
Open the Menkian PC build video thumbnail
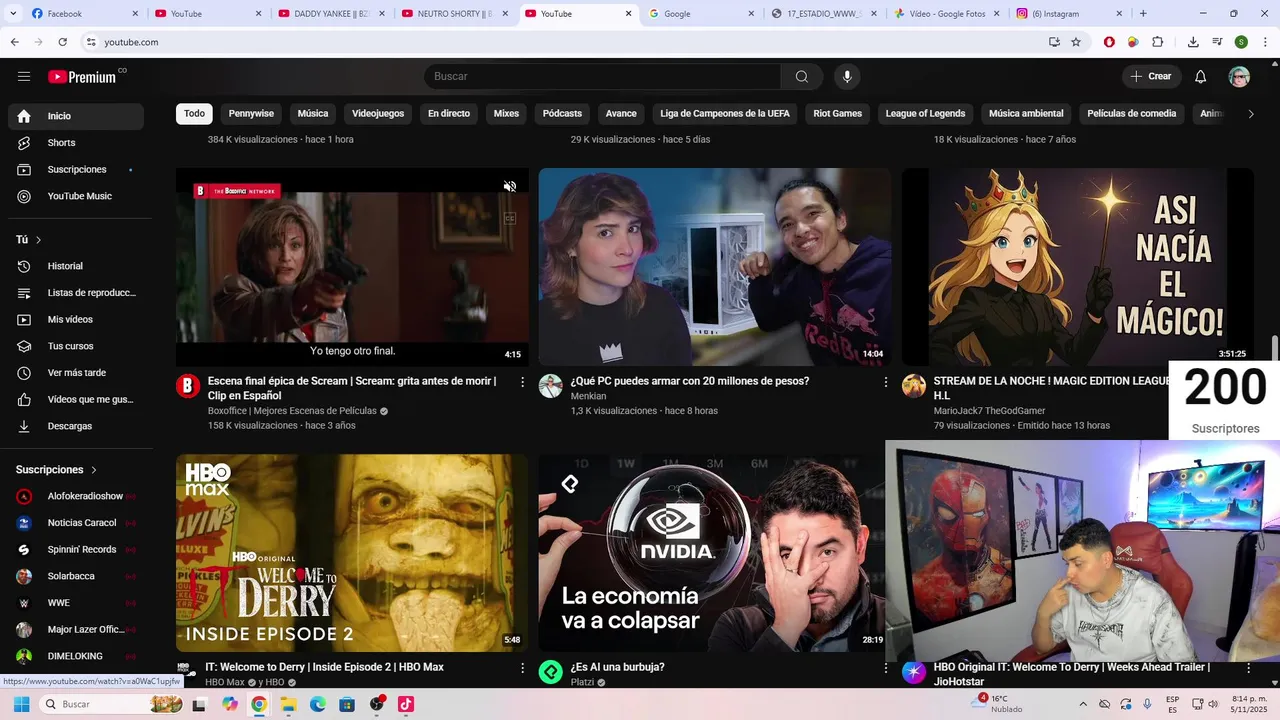tap(715, 267)
